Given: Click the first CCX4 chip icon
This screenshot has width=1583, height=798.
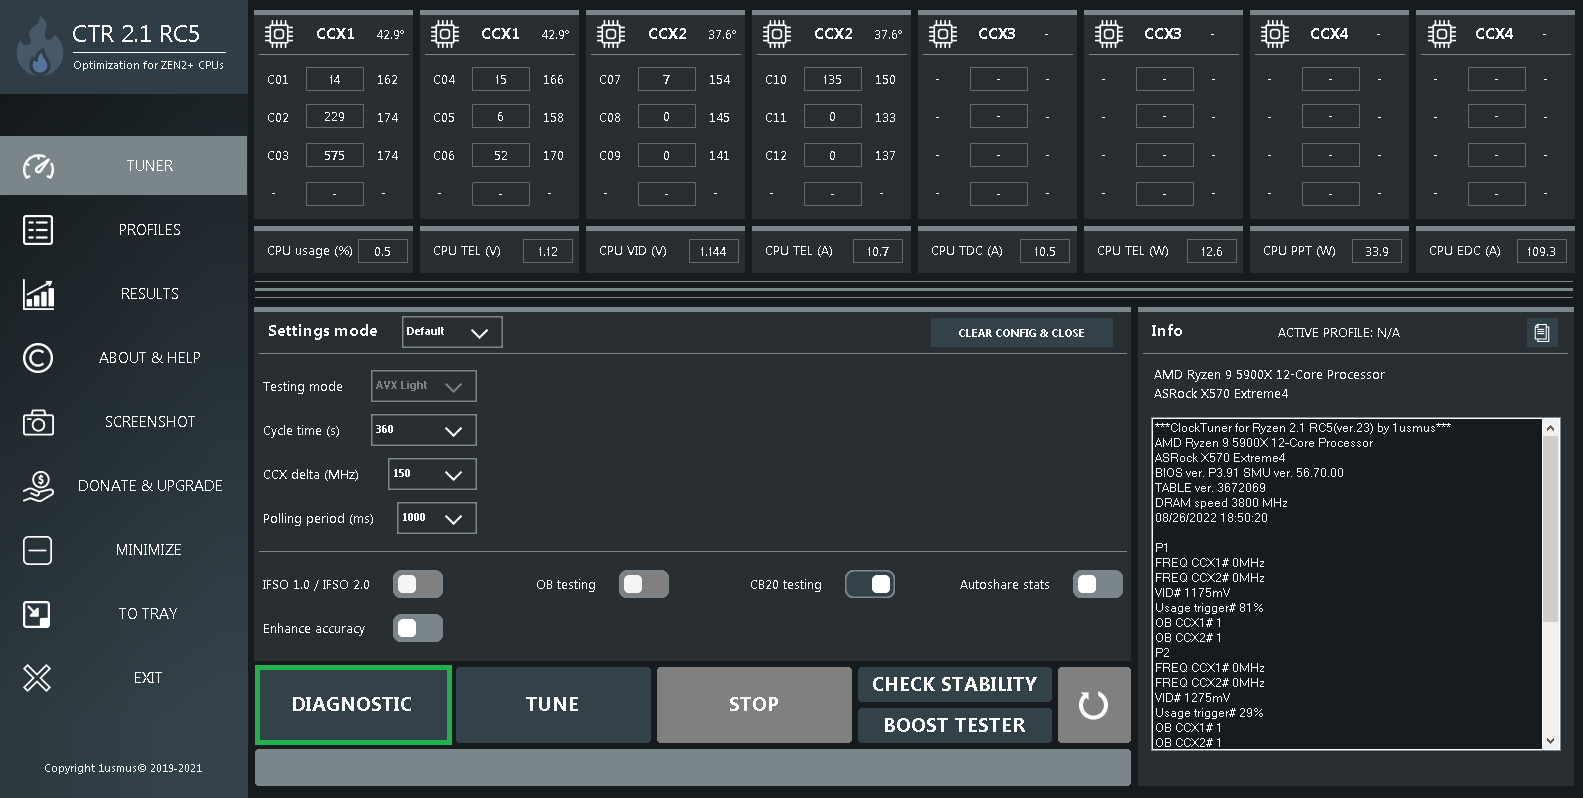Looking at the screenshot, I should (1274, 34).
